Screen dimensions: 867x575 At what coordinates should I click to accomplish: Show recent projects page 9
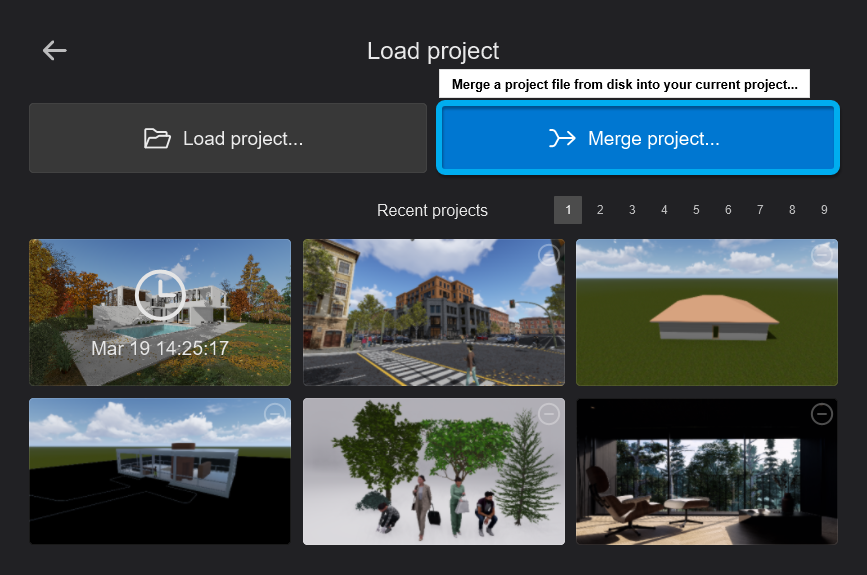[824, 210]
